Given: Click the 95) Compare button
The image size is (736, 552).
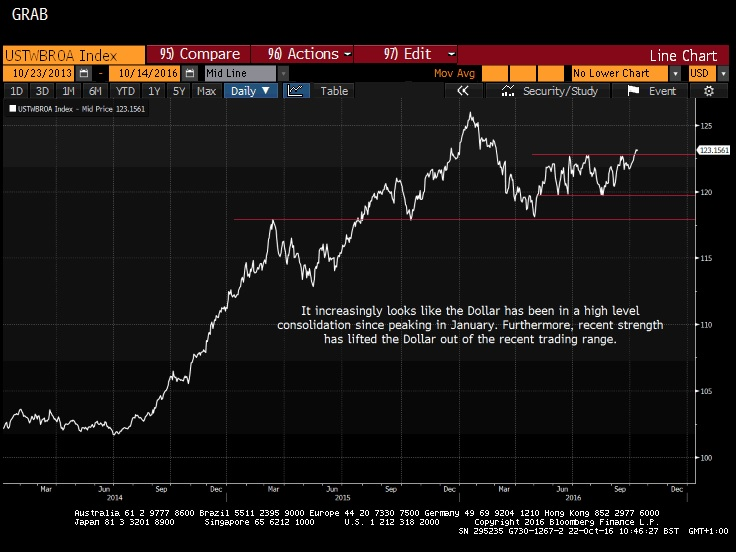Looking at the screenshot, I should (198, 54).
